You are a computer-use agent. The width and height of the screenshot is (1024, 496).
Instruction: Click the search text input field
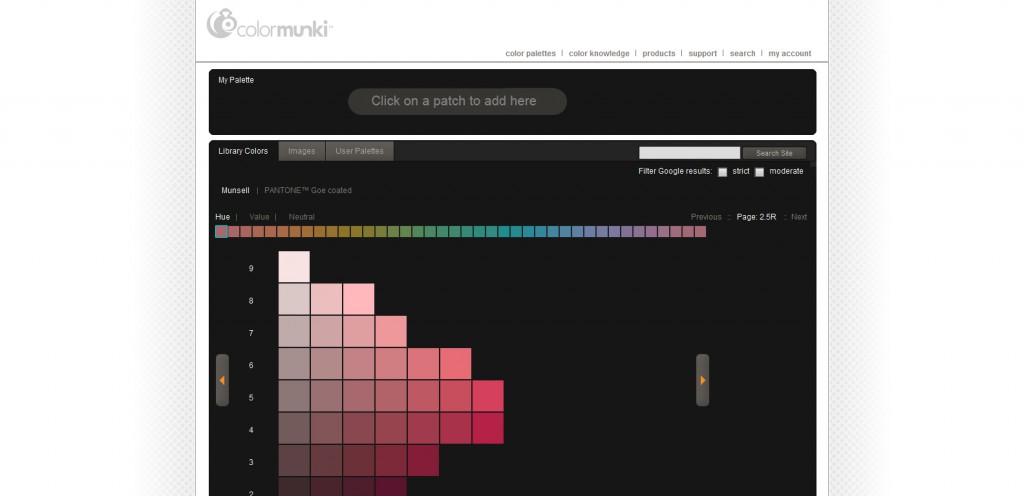(689, 153)
